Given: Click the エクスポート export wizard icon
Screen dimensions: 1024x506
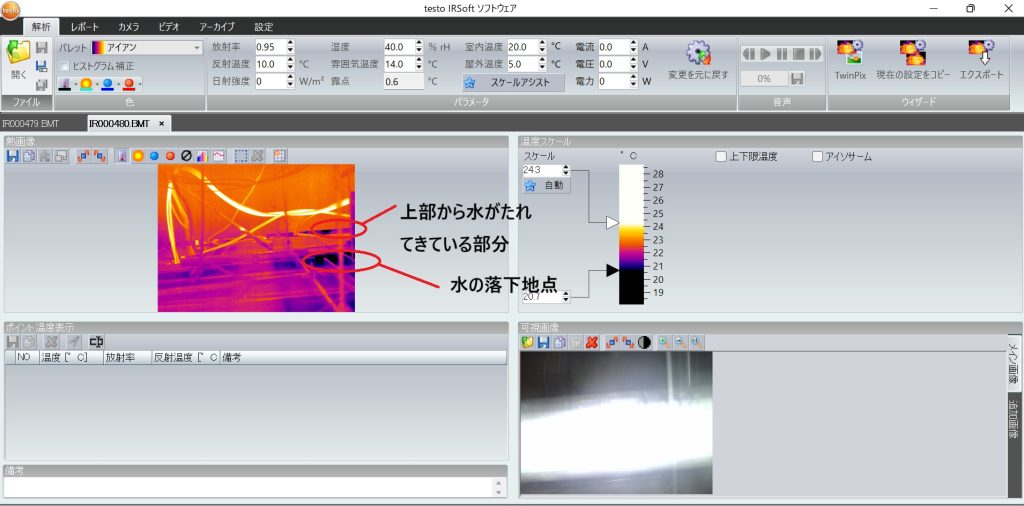Looking at the screenshot, I should pyautogui.click(x=981, y=60).
